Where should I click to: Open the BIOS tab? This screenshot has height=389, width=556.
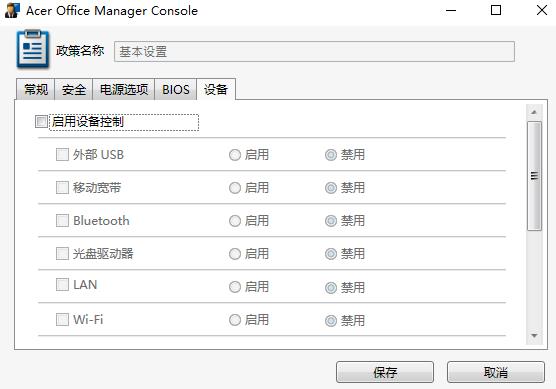click(176, 89)
